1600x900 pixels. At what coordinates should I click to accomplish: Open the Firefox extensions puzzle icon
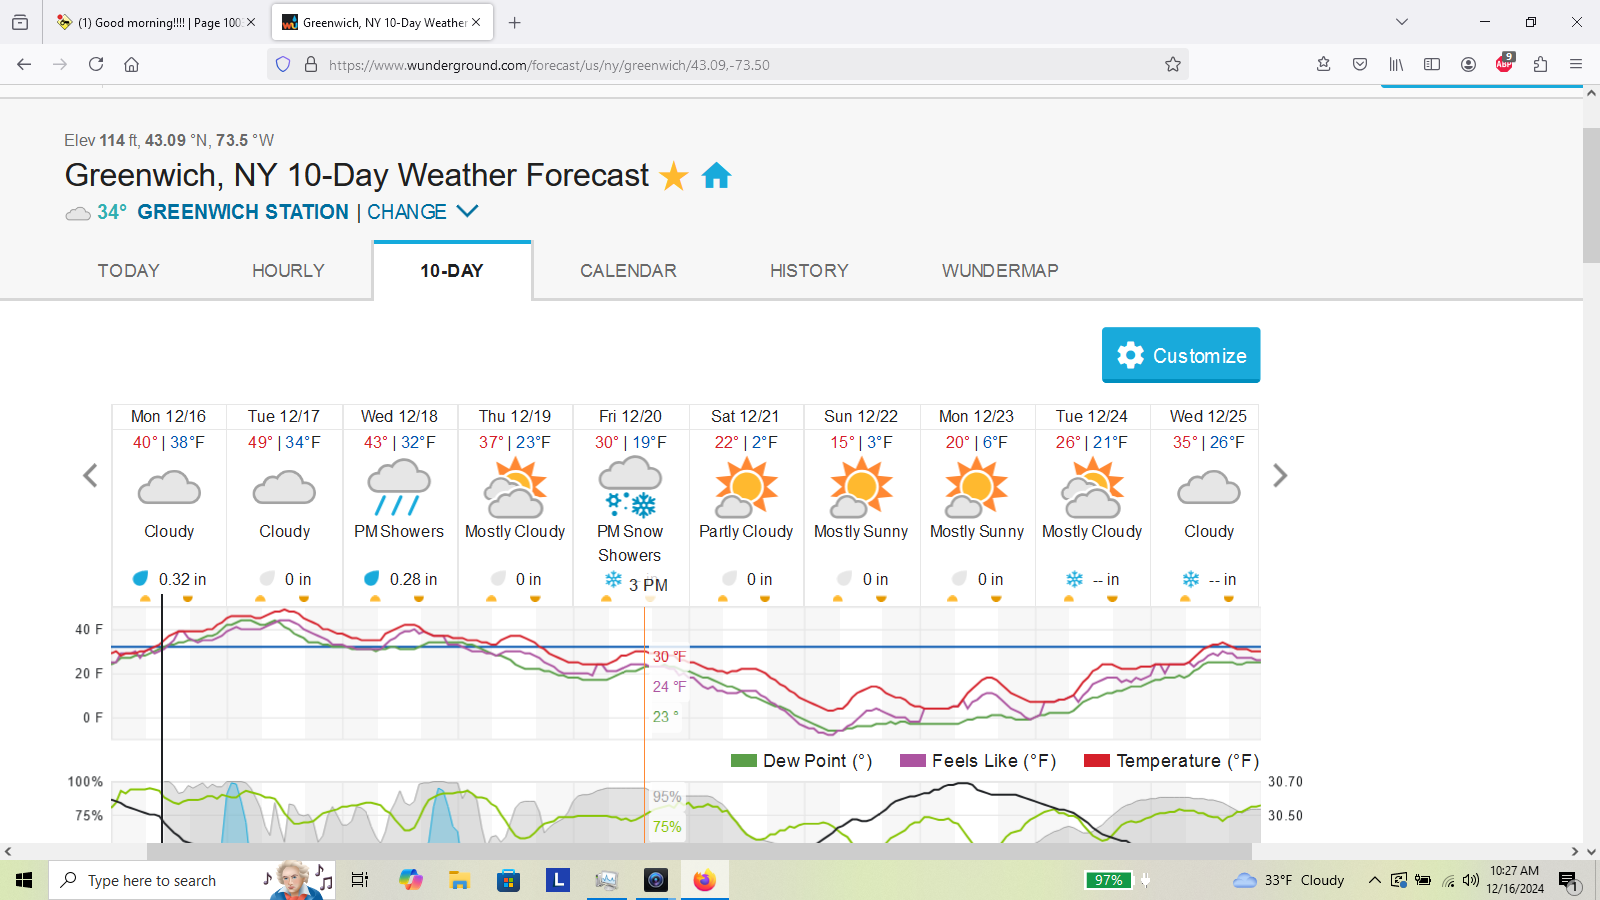pyautogui.click(x=1540, y=65)
